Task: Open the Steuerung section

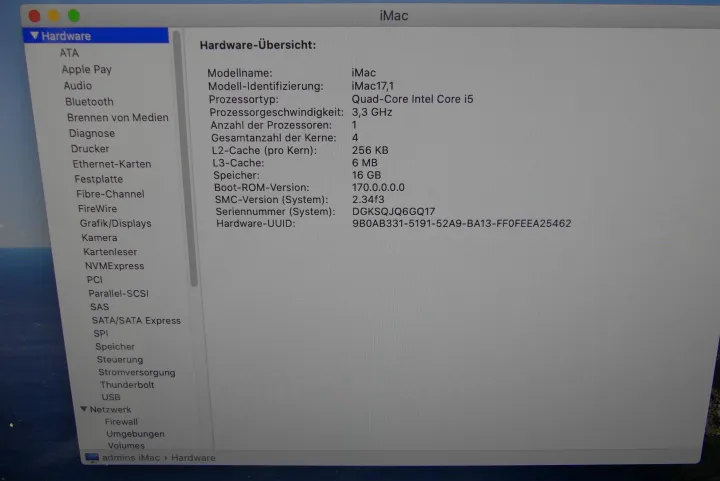Action: coord(119,359)
